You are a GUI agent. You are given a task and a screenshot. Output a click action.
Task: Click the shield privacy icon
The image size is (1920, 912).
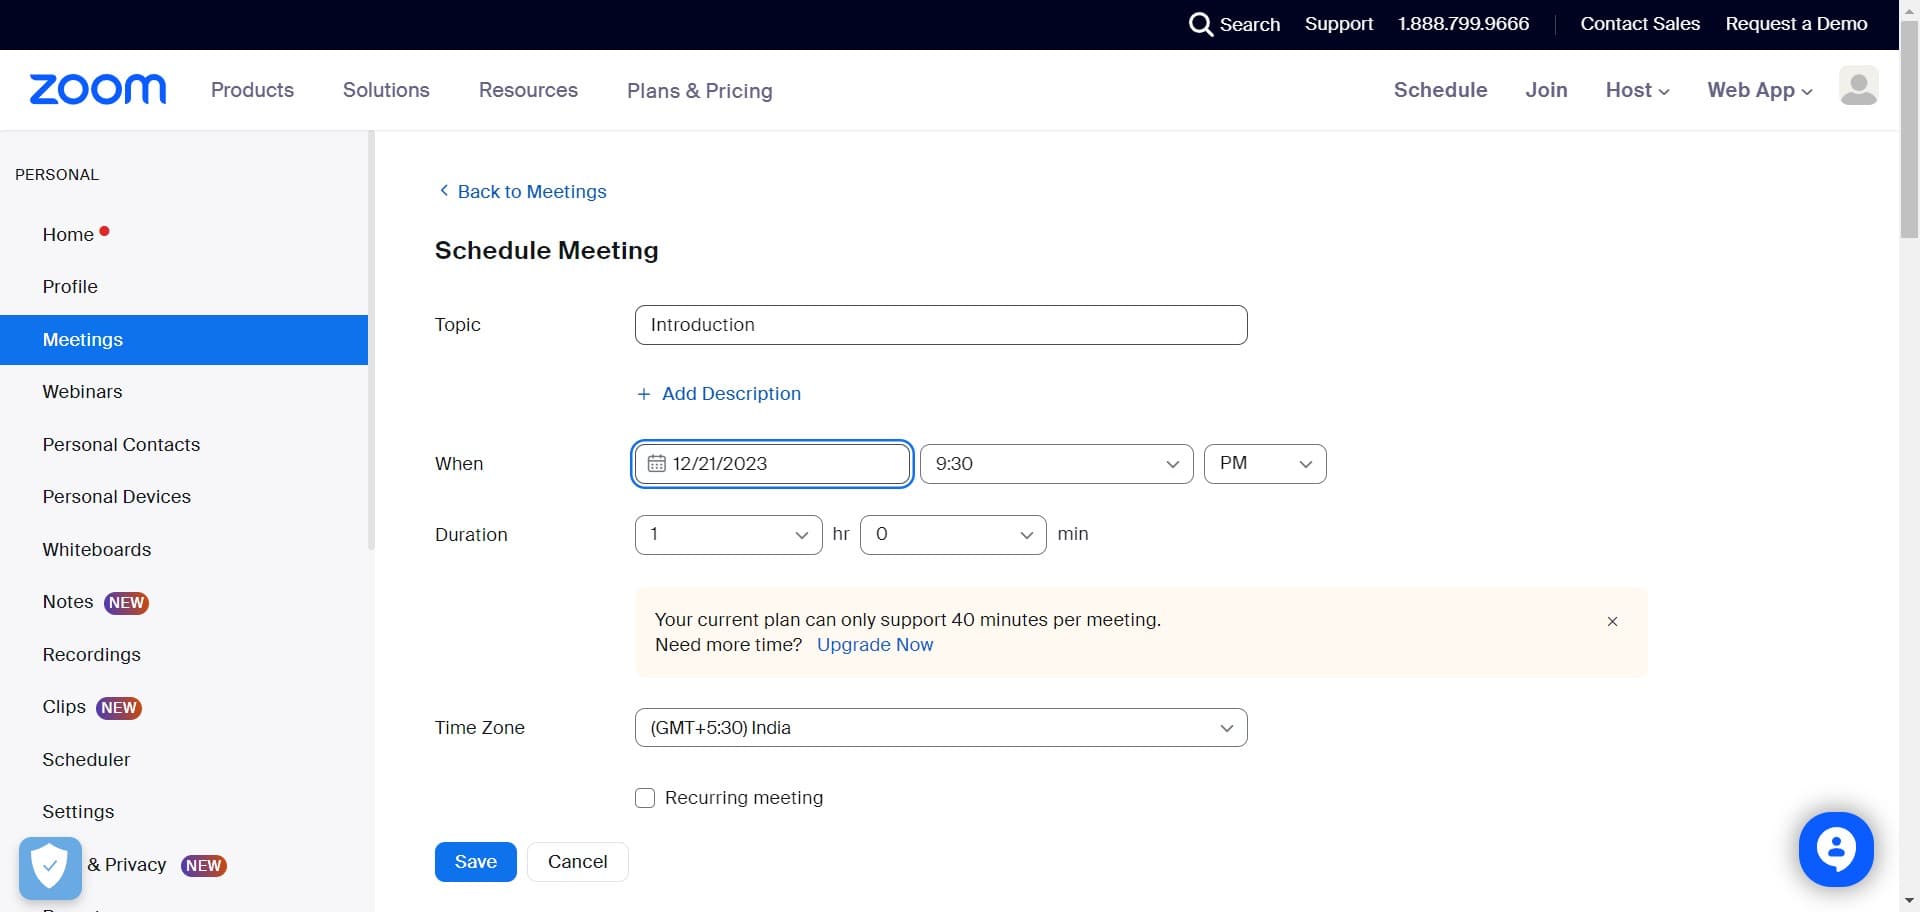(x=48, y=866)
